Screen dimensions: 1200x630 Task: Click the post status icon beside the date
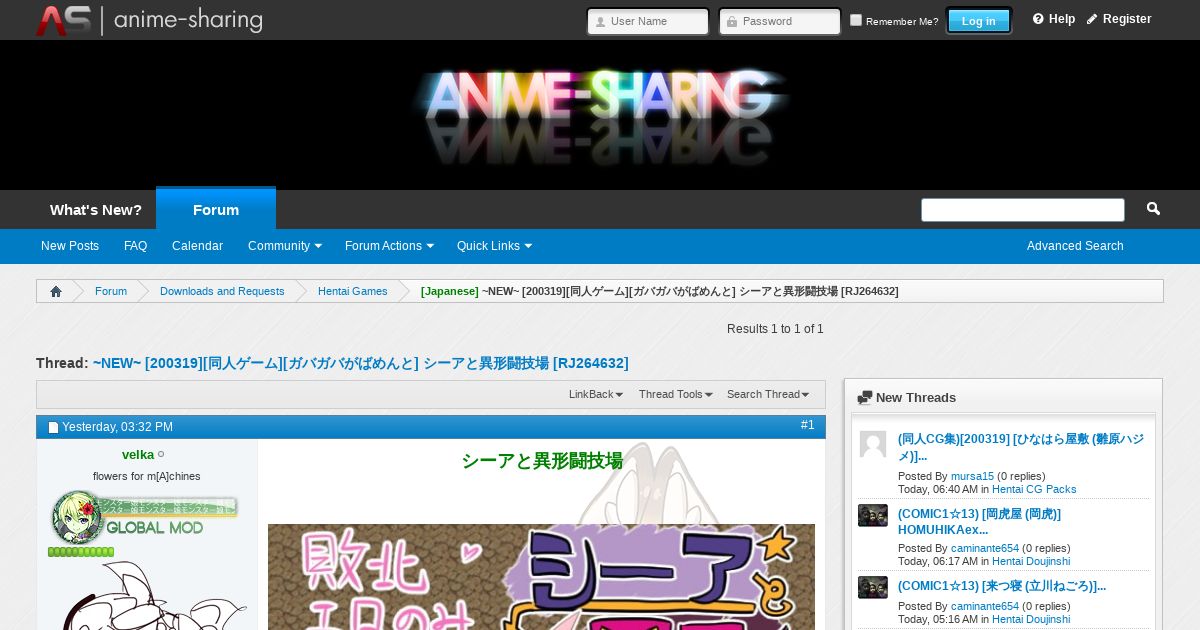click(x=53, y=427)
